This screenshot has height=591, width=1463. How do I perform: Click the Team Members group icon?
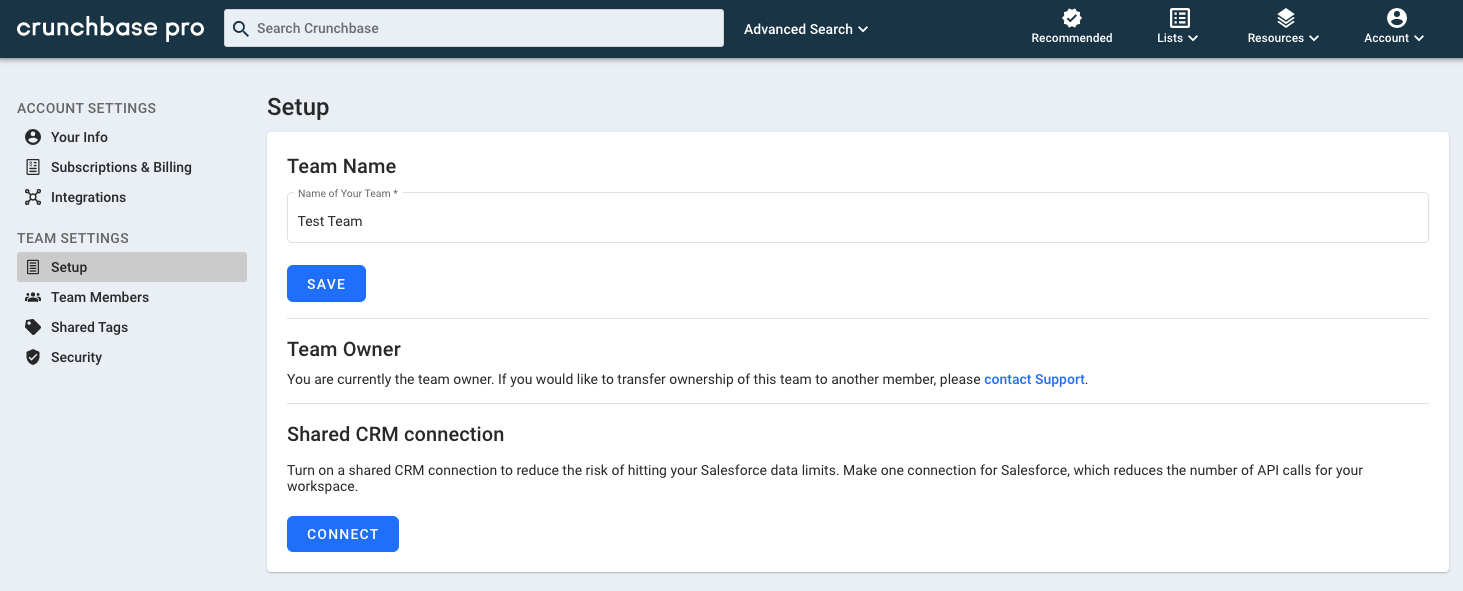click(x=33, y=297)
